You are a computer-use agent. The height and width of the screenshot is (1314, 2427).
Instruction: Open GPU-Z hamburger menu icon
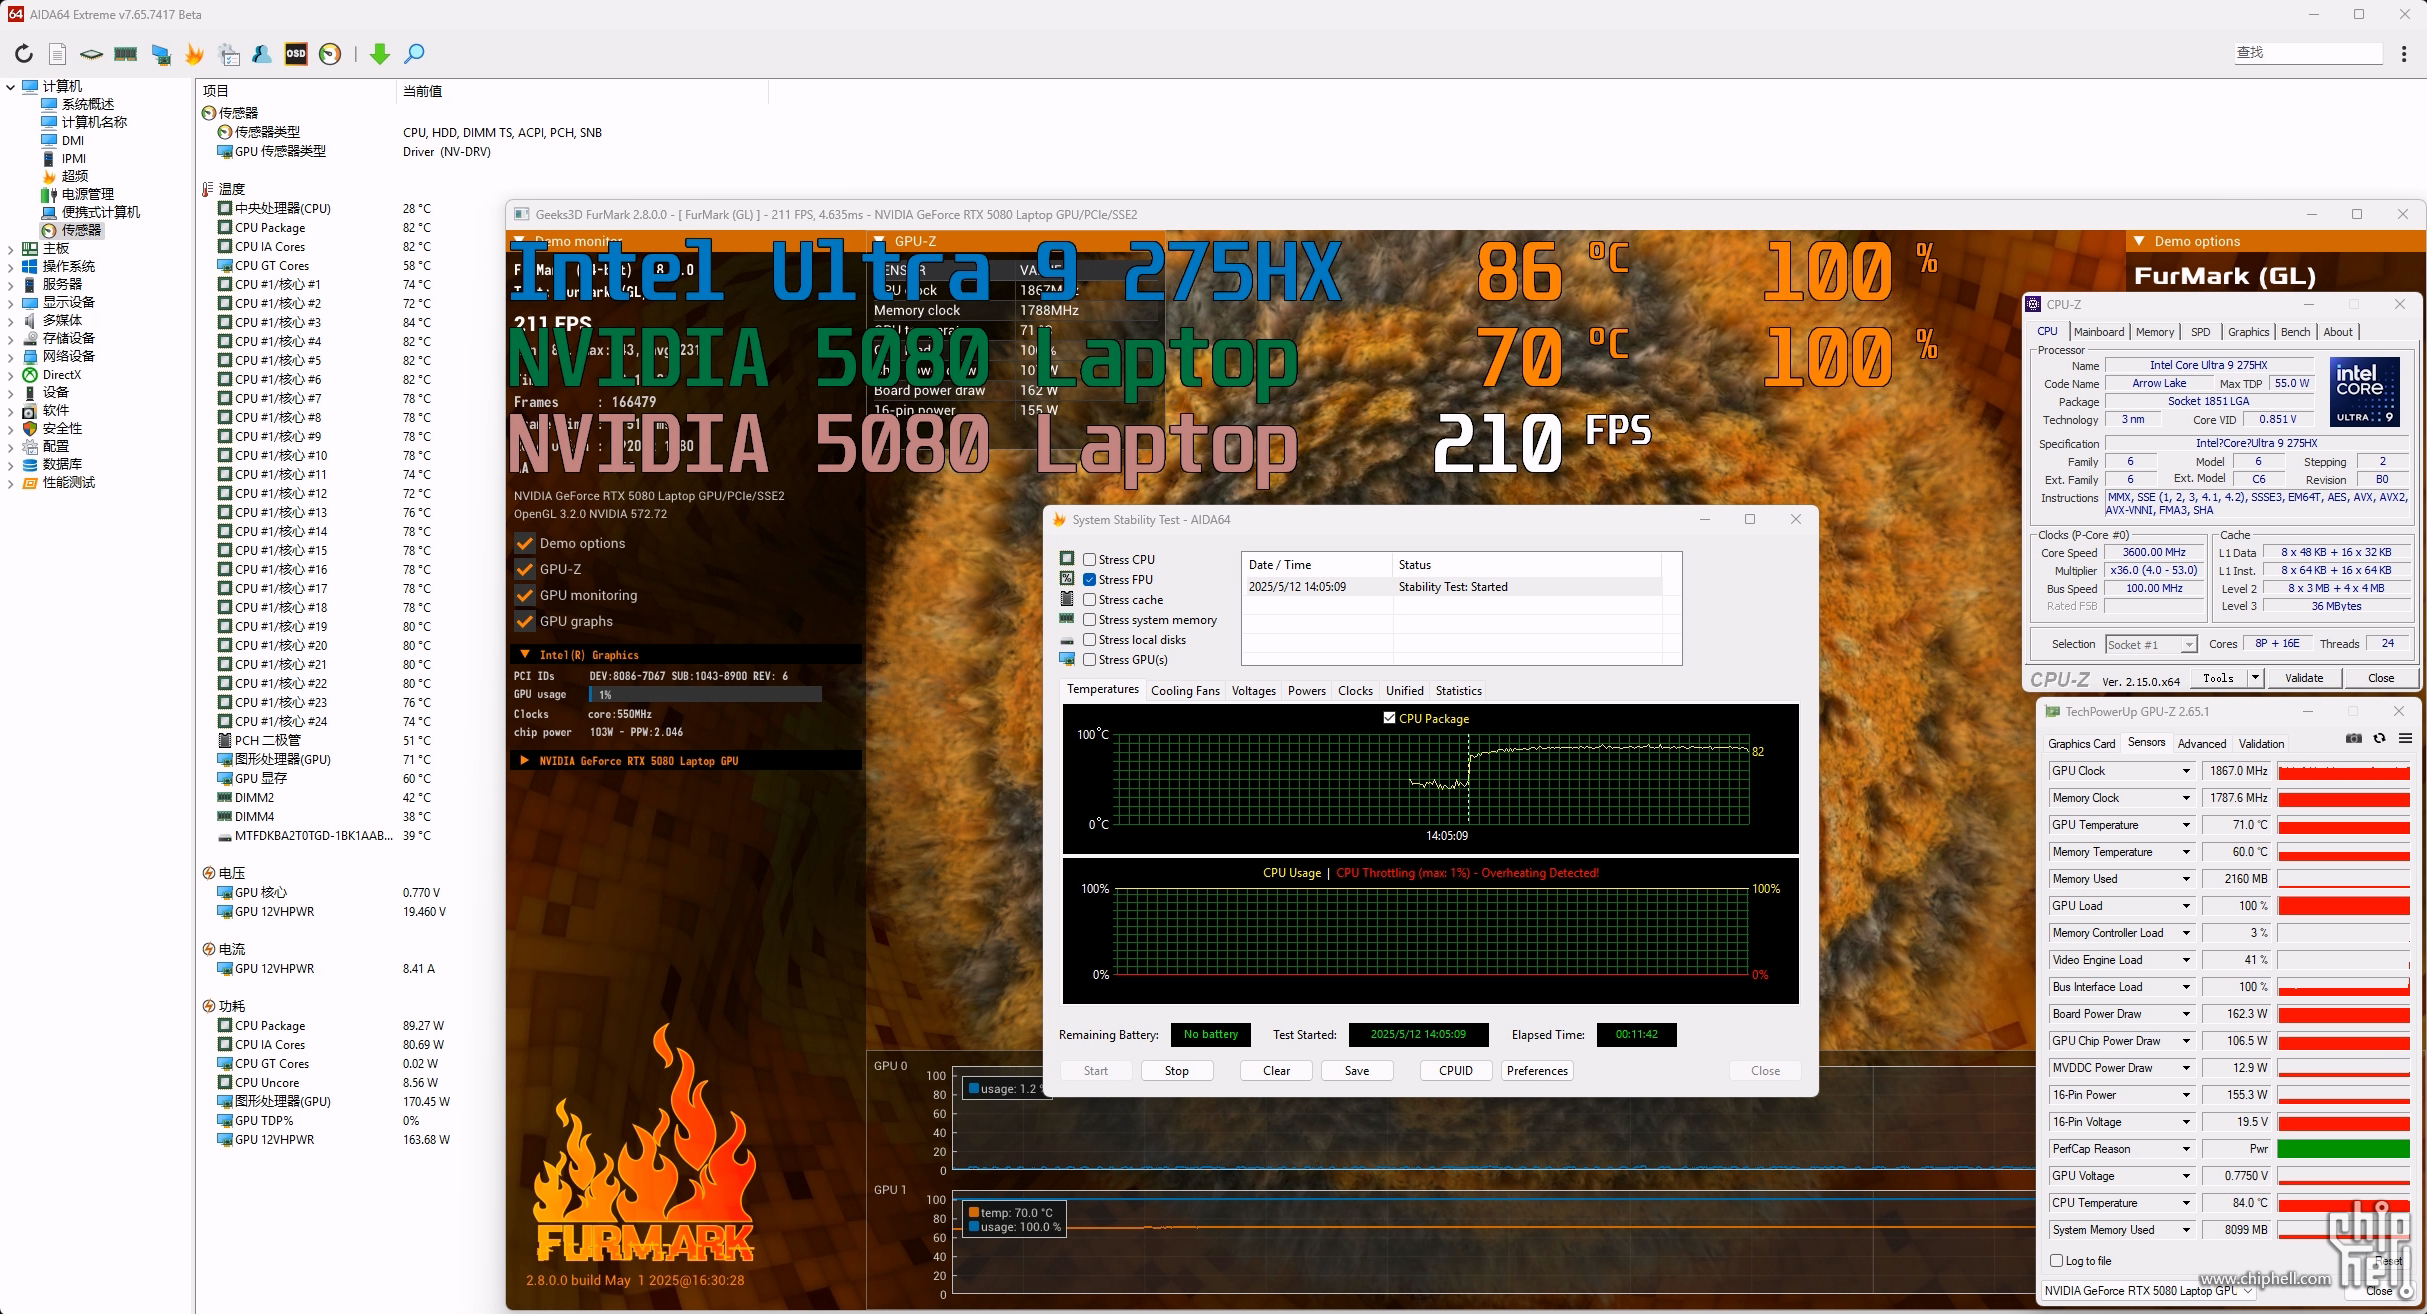(2406, 739)
